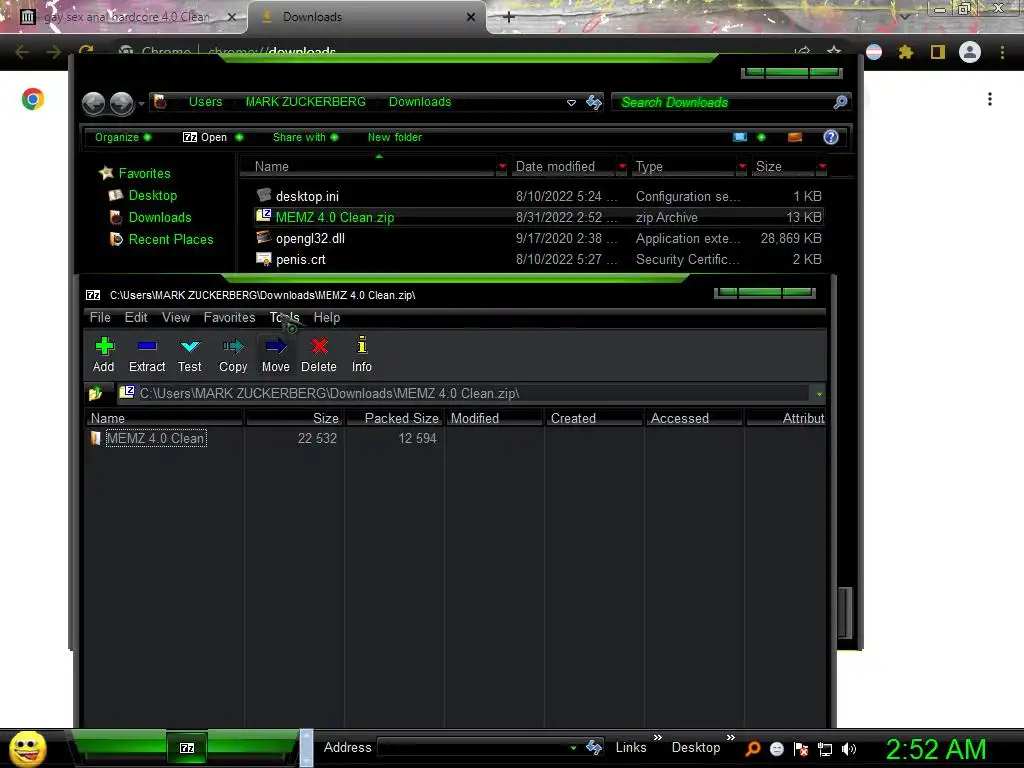The image size is (1024, 768).
Task: Click the Explorer back arrow button
Action: (93, 103)
